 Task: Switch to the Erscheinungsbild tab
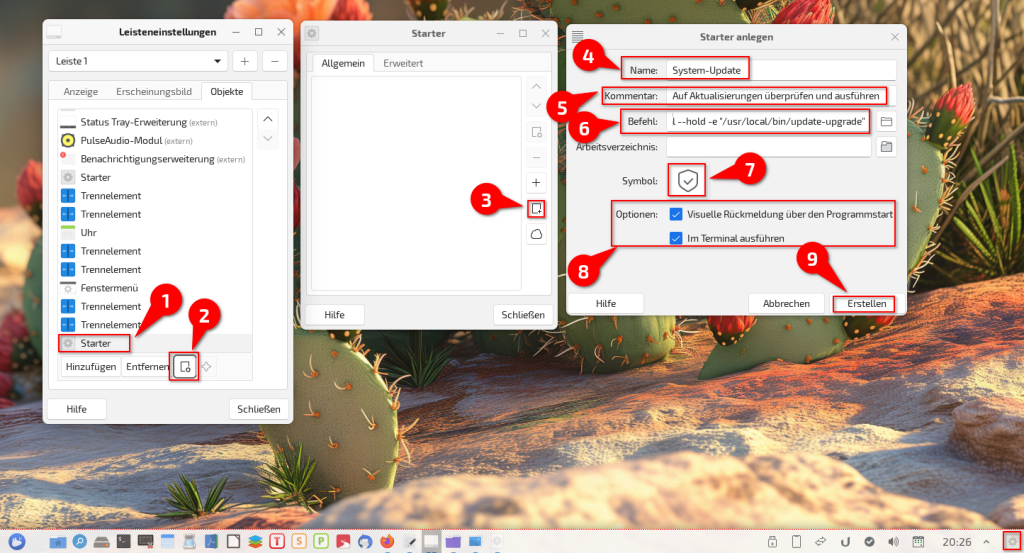(153, 91)
